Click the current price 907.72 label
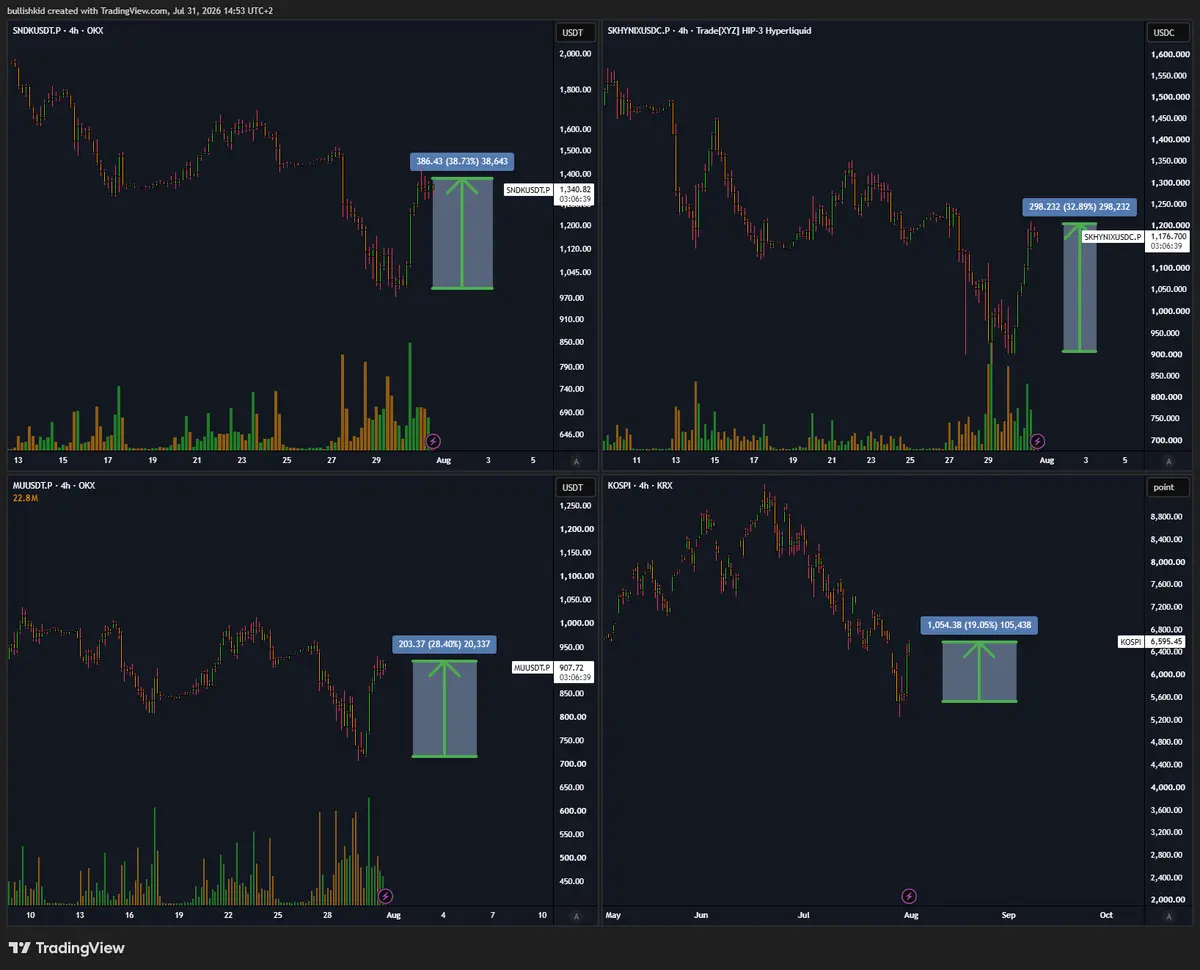1200x970 pixels. click(573, 666)
